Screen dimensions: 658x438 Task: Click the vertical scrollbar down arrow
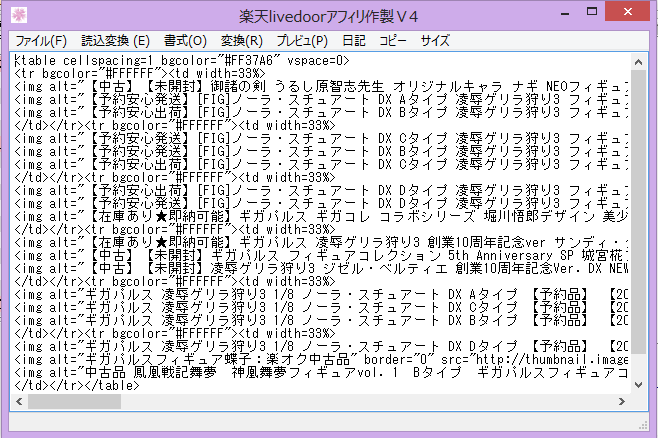pos(638,385)
